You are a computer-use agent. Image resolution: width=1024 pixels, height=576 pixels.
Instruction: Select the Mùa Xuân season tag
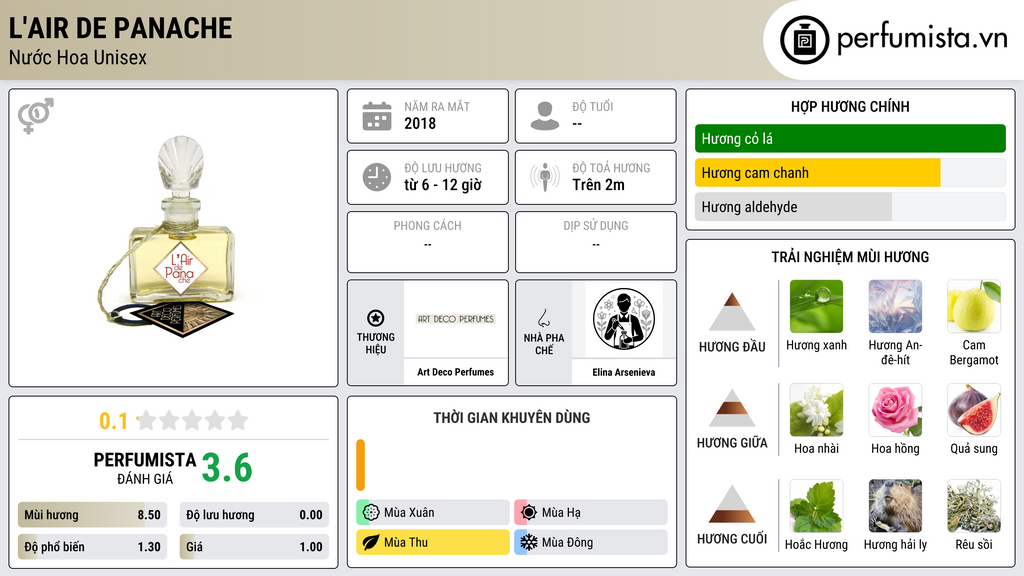433,513
